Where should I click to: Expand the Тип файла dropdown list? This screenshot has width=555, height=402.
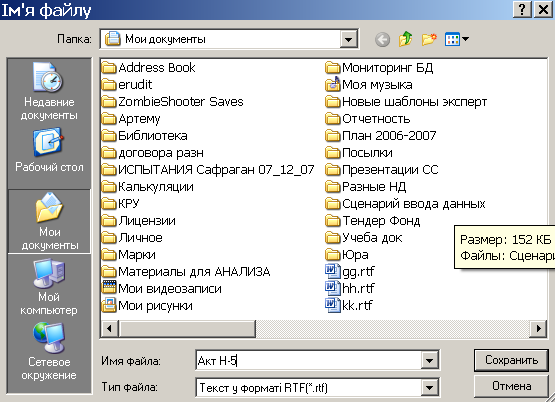click(x=429, y=388)
